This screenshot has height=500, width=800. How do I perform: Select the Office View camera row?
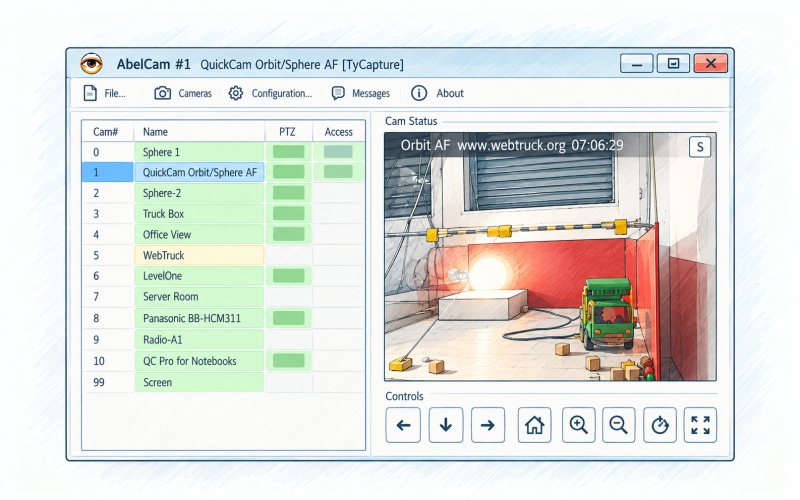[223, 235]
